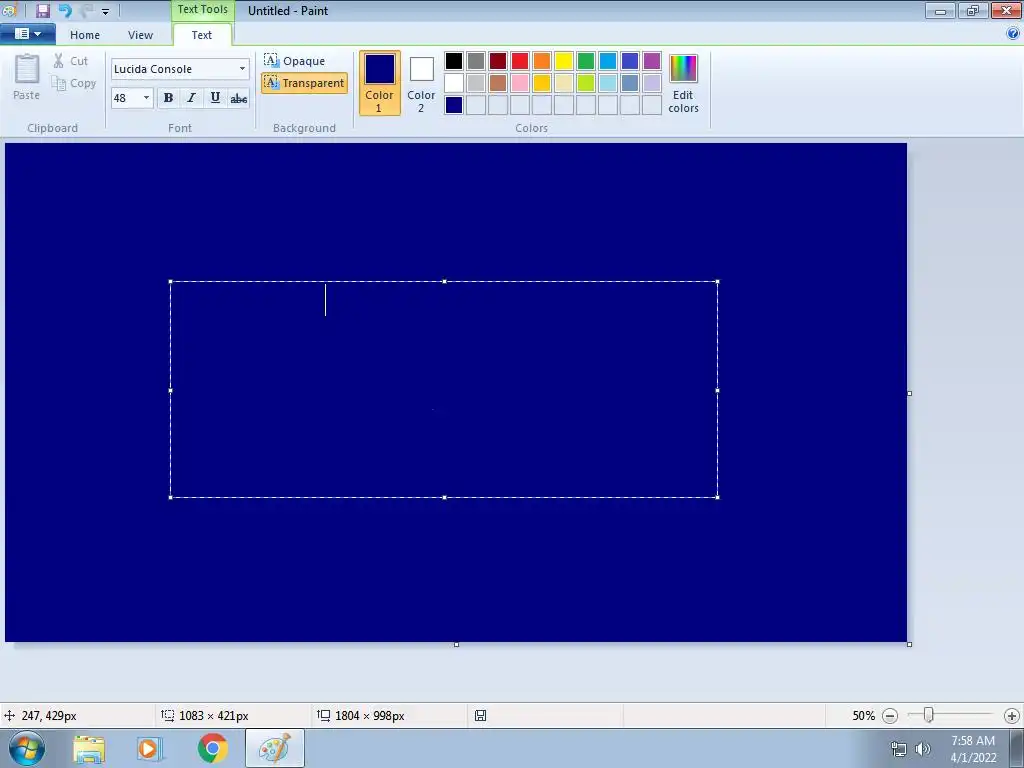This screenshot has width=1024, height=768.
Task: Click inside the text box on canvas
Action: (444, 390)
